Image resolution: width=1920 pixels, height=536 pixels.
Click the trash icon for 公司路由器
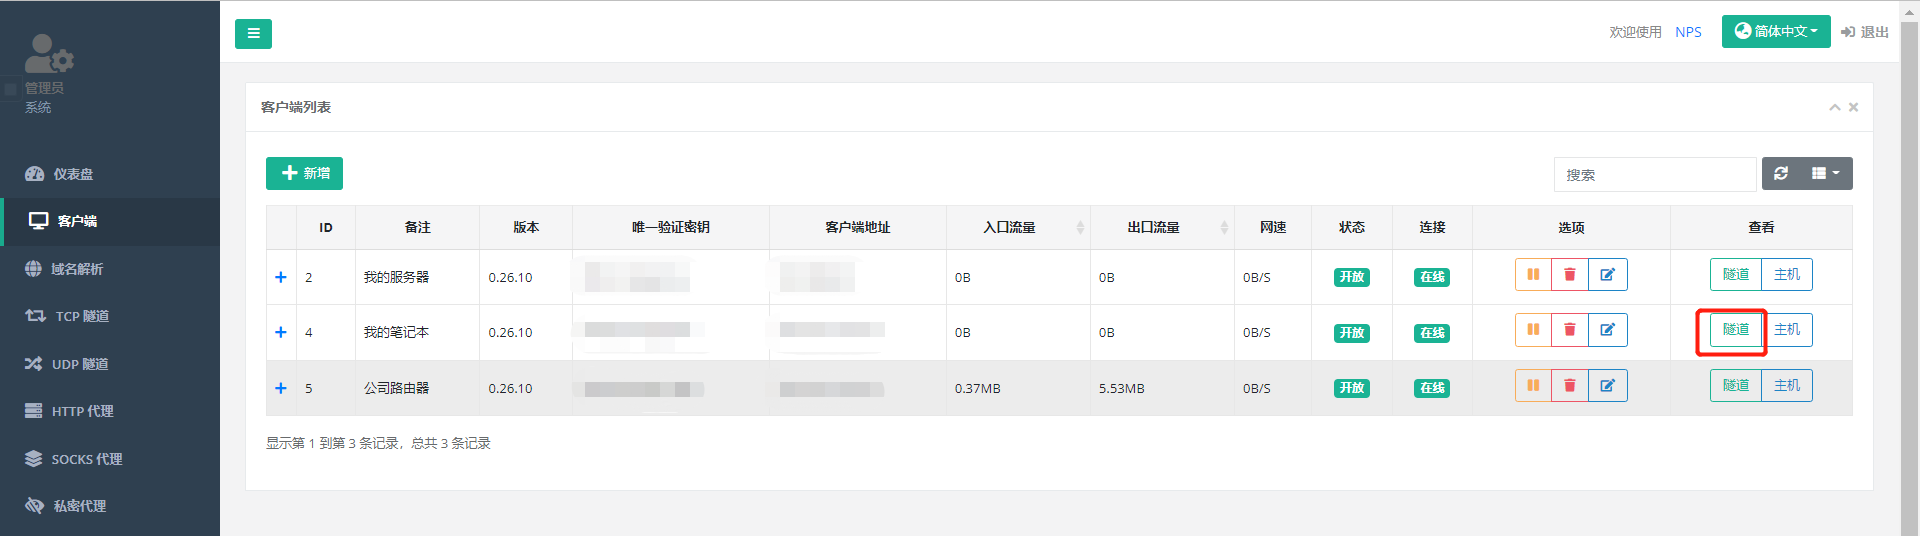click(1569, 386)
